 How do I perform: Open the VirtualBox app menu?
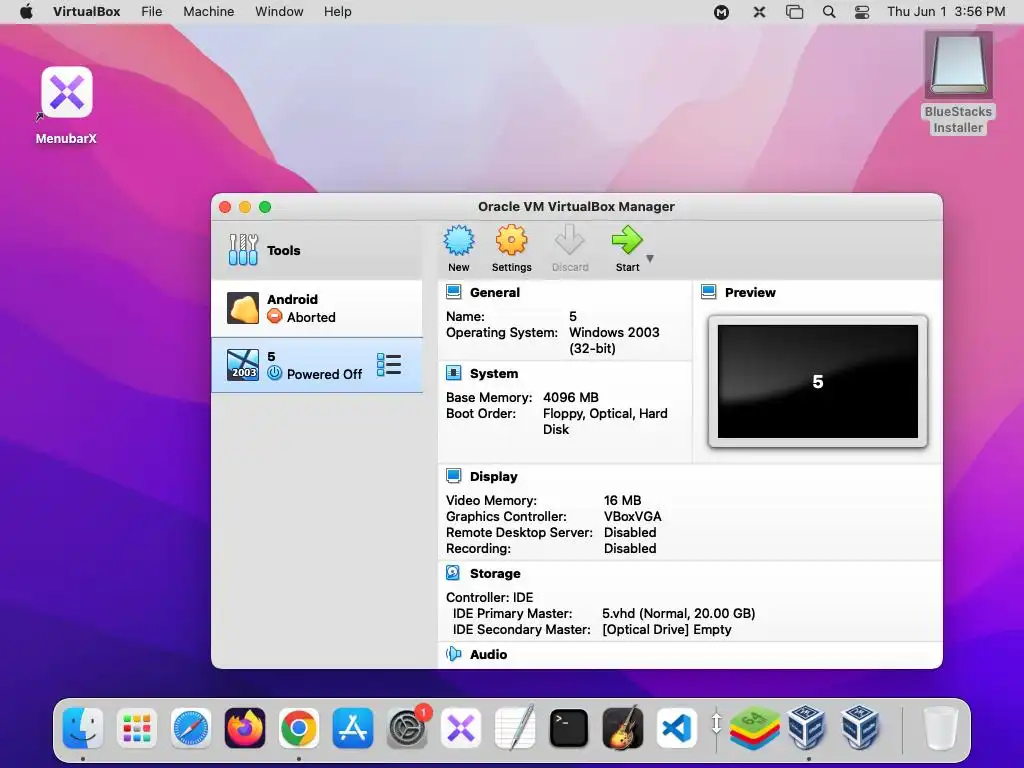pos(87,12)
